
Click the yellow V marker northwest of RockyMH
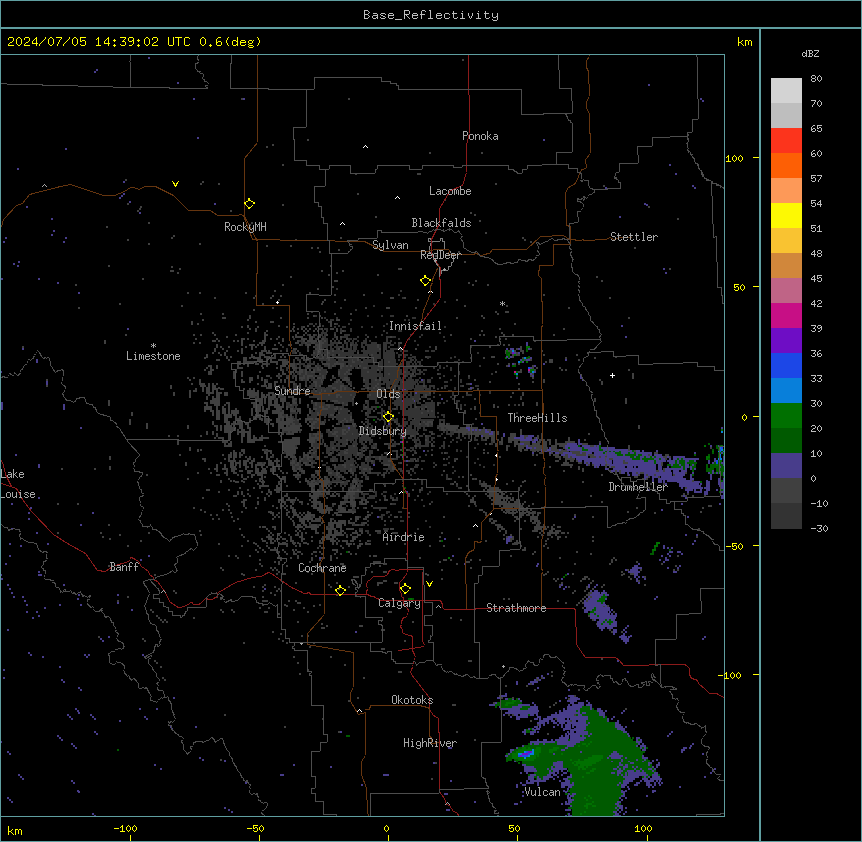175,184
